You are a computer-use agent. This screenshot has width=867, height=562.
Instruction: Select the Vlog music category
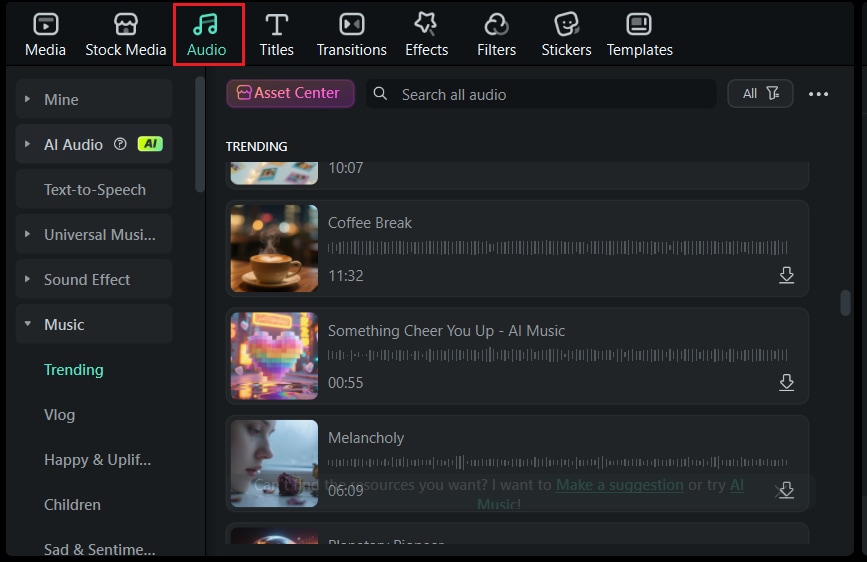59,415
